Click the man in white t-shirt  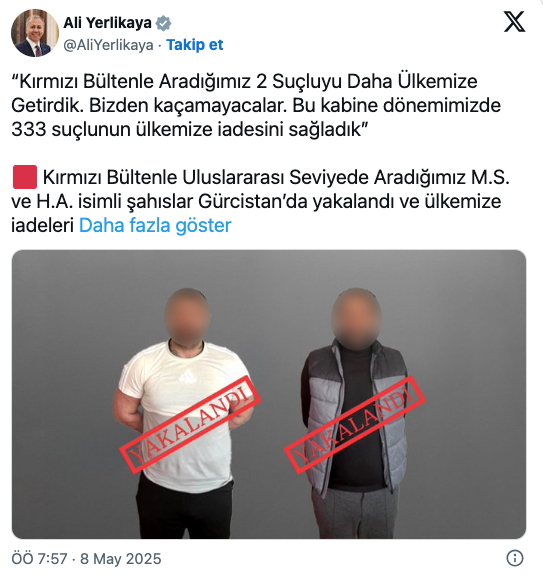(184, 414)
